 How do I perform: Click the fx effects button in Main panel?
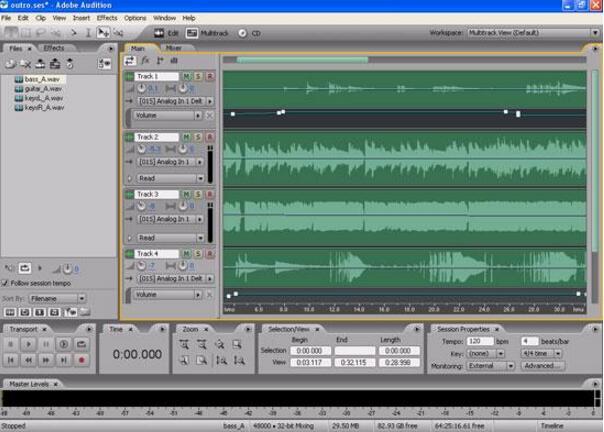click(x=145, y=61)
